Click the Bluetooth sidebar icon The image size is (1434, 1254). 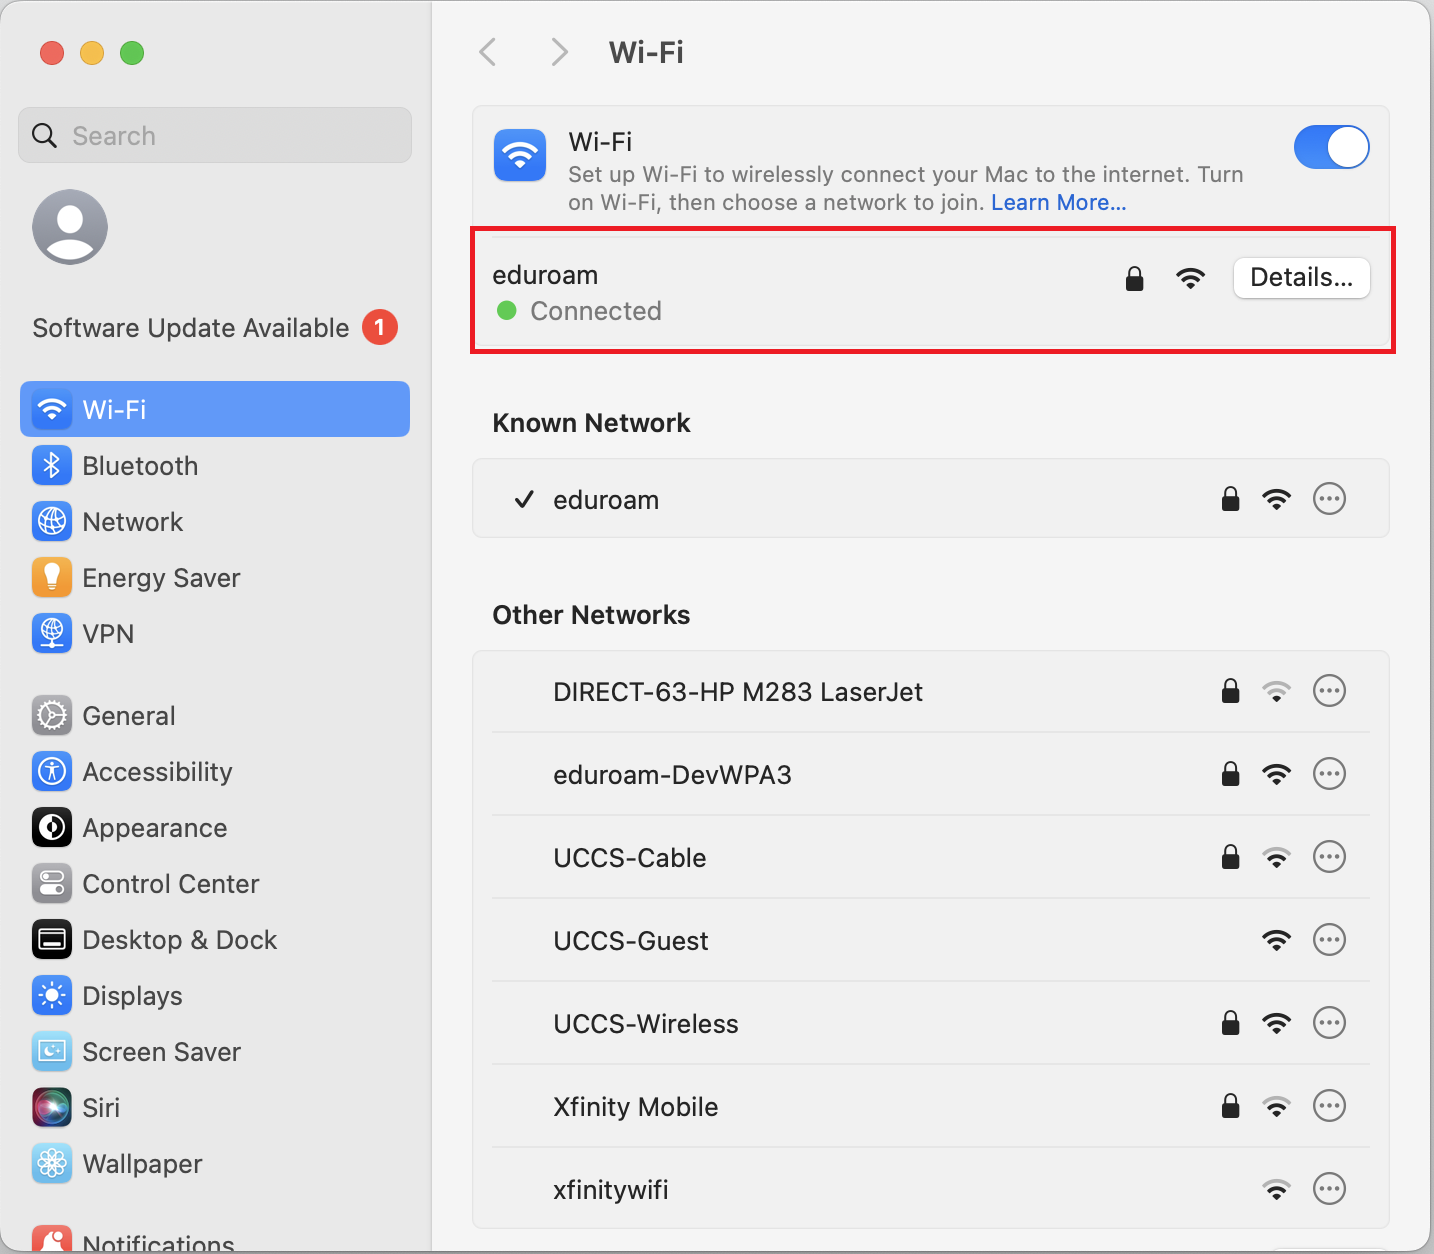pos(52,465)
